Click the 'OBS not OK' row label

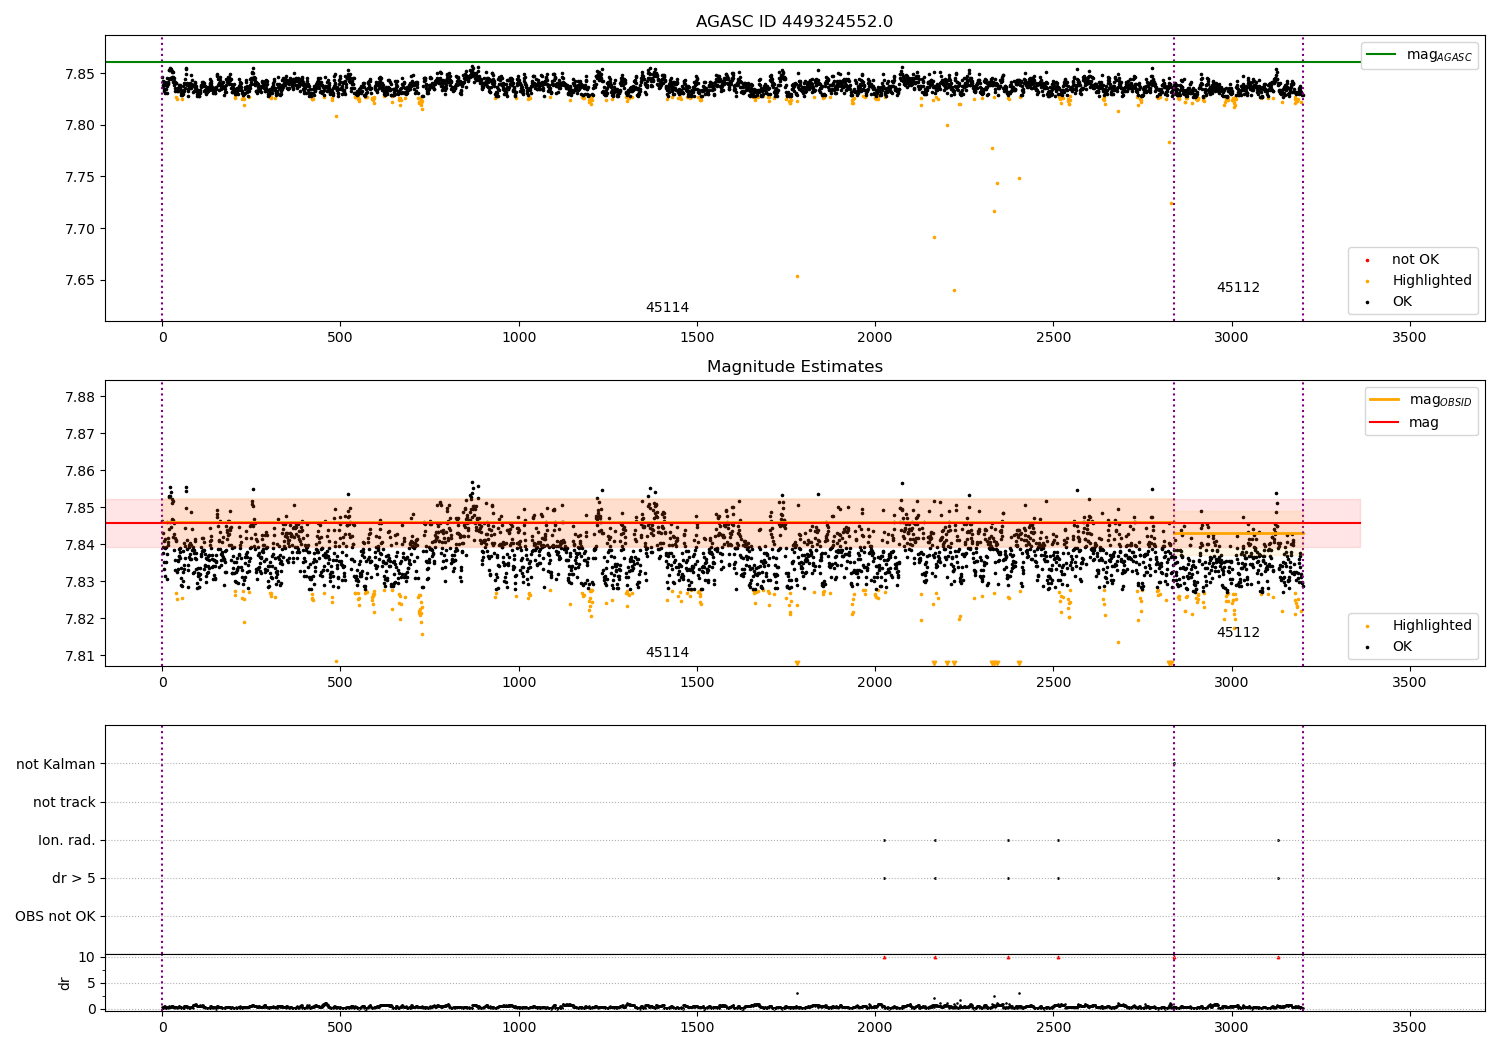[x=55, y=916]
